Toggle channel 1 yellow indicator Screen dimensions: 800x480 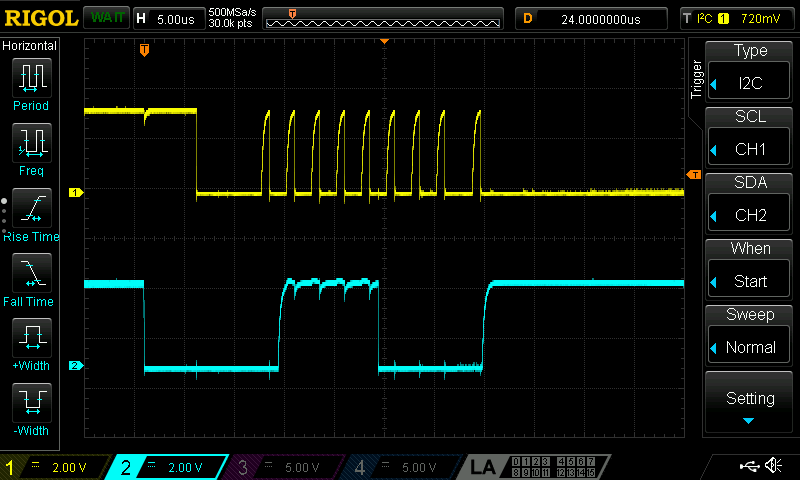coord(56,467)
